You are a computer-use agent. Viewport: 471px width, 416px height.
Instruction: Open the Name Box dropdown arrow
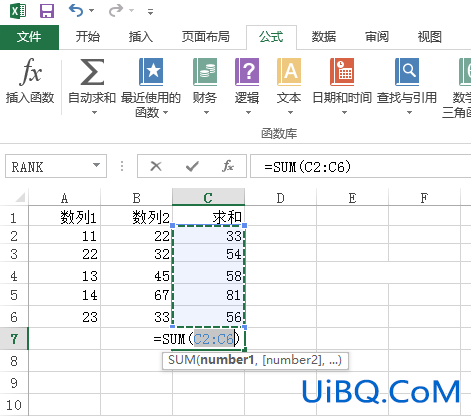pos(97,165)
